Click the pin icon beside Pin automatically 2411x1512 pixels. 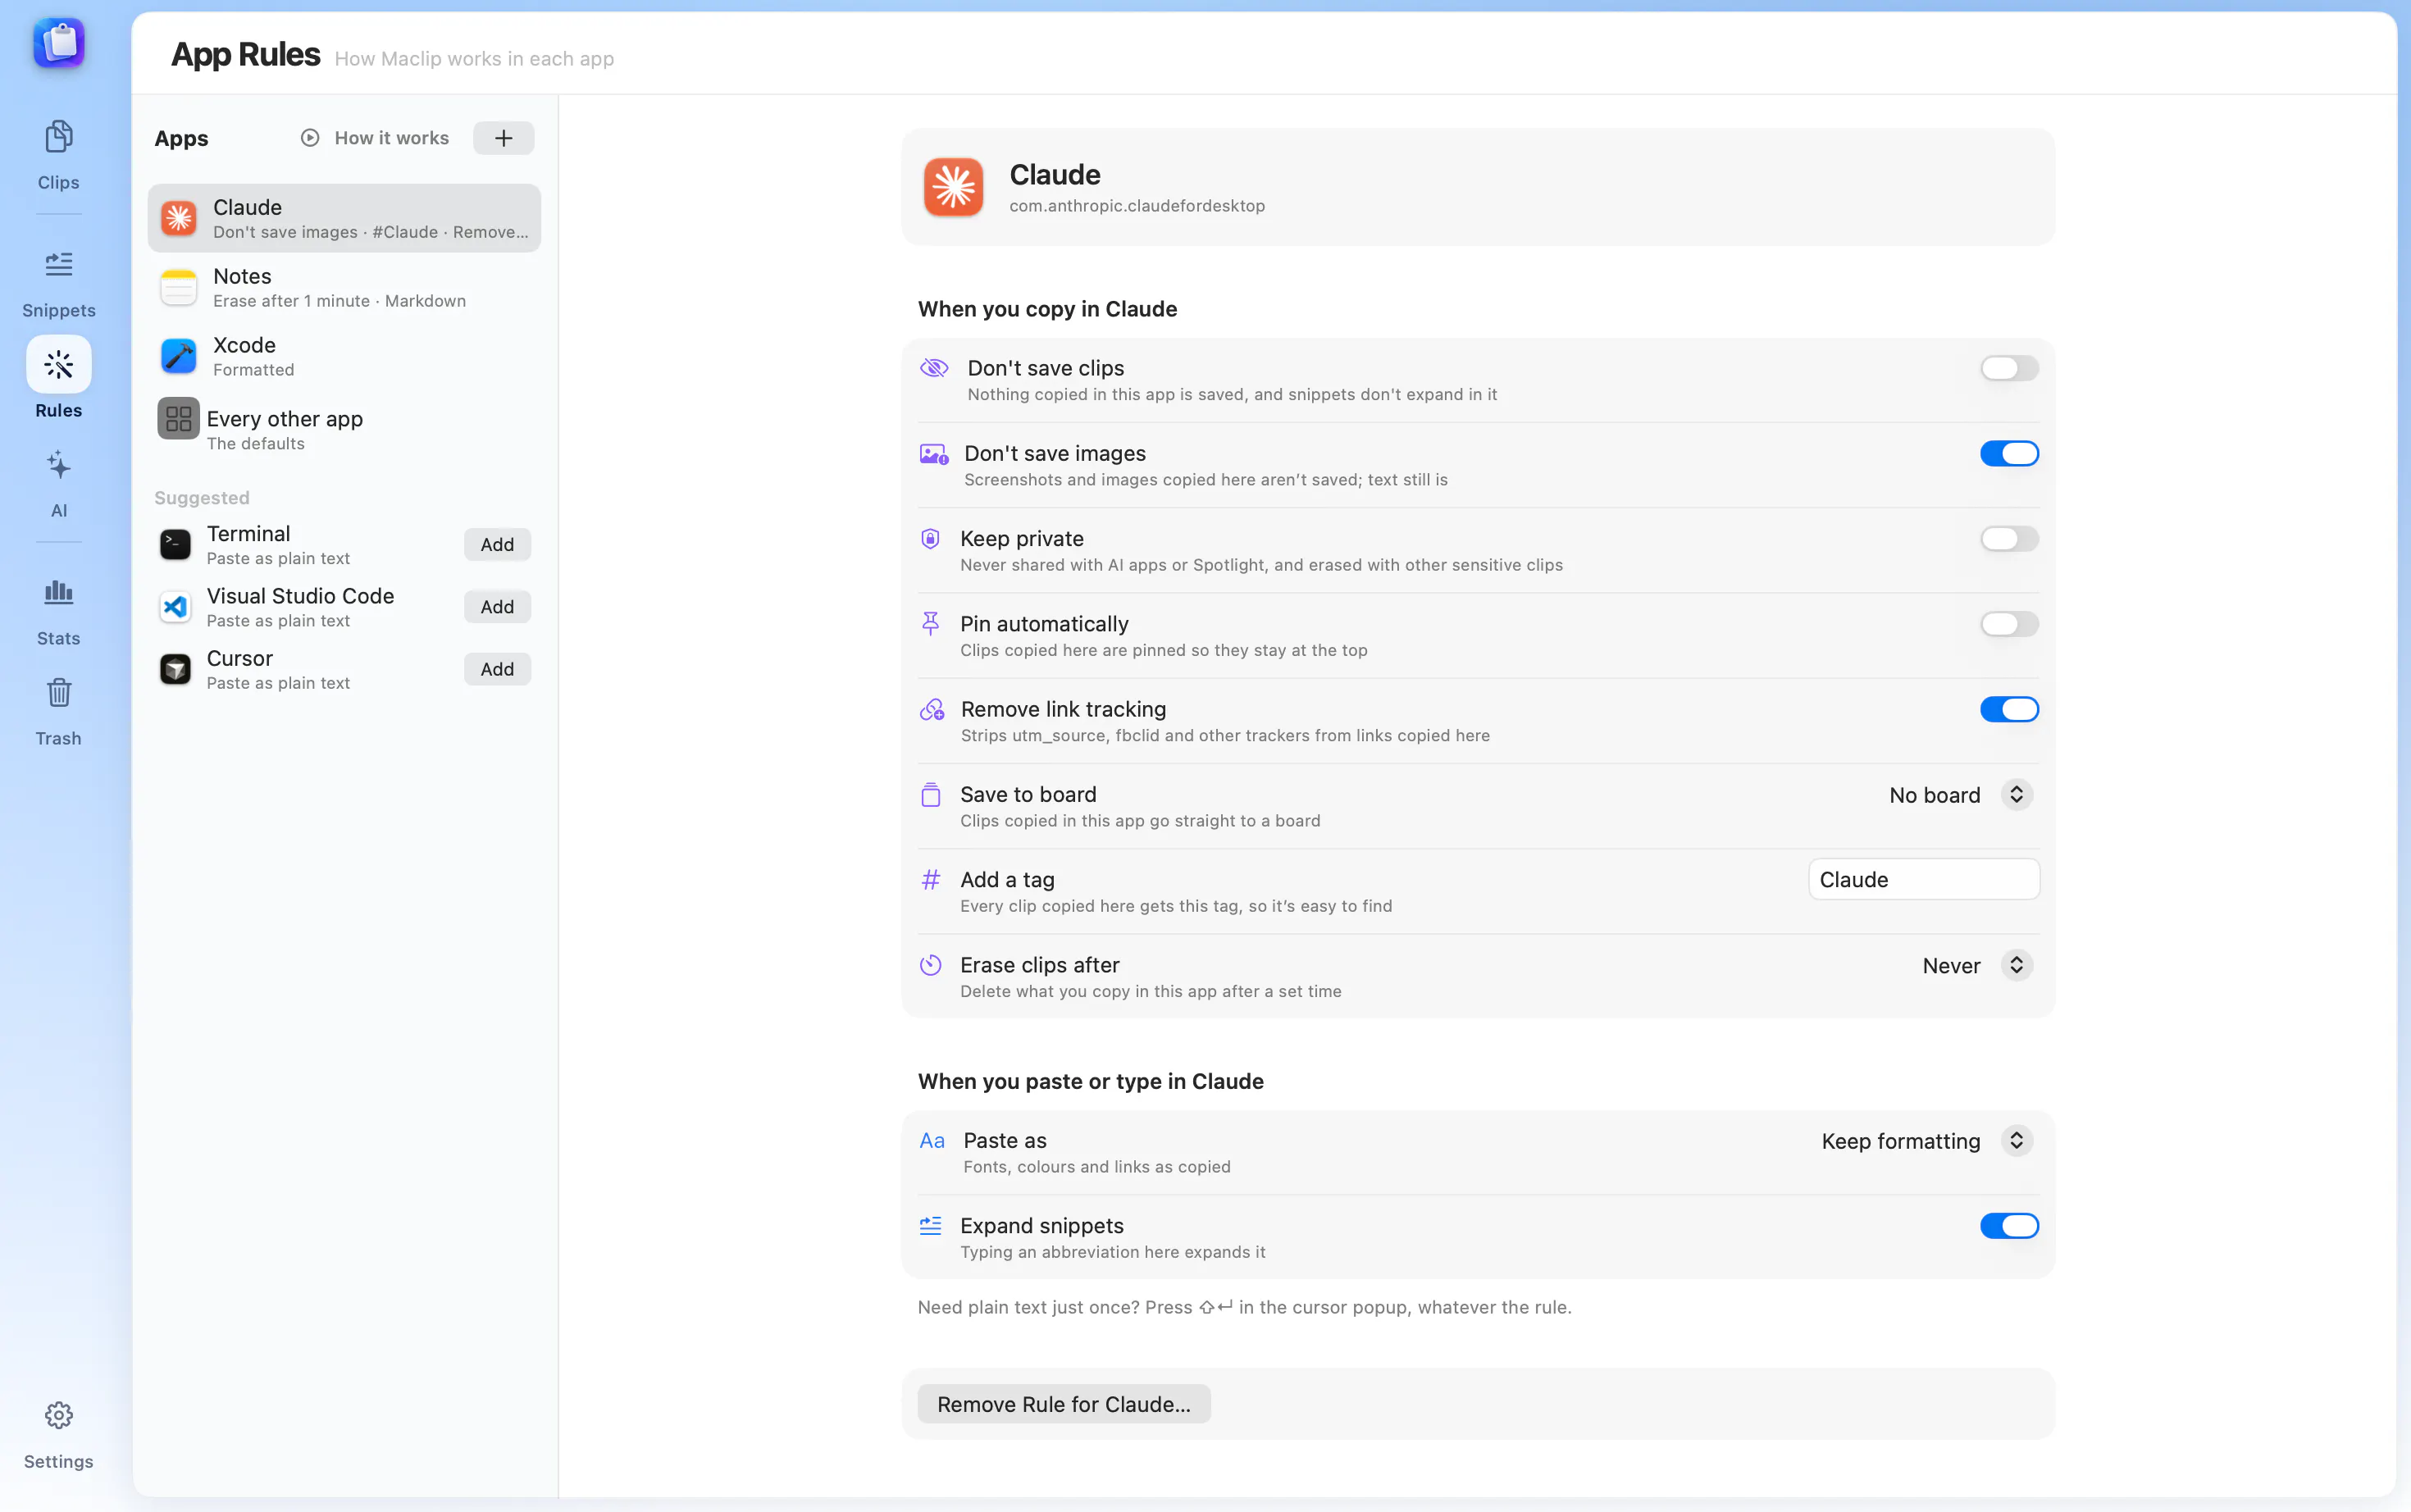930,624
